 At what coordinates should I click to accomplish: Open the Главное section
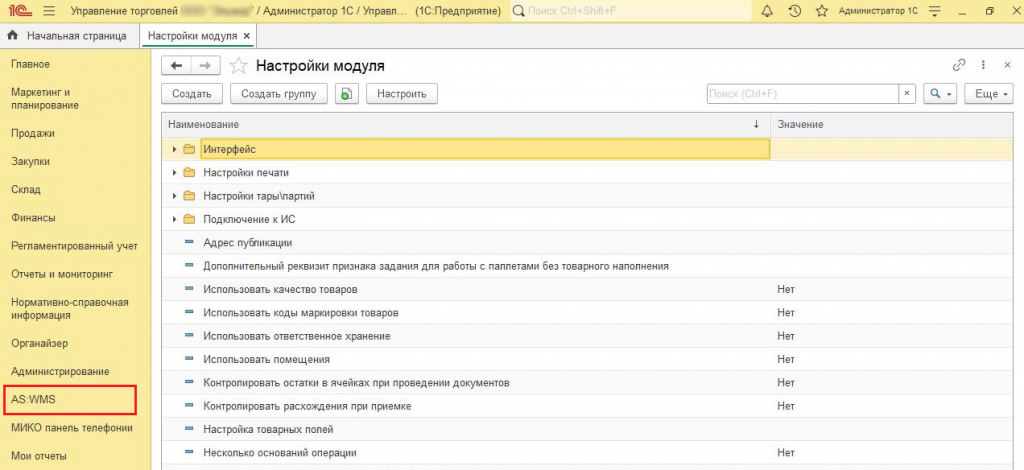tap(31, 64)
